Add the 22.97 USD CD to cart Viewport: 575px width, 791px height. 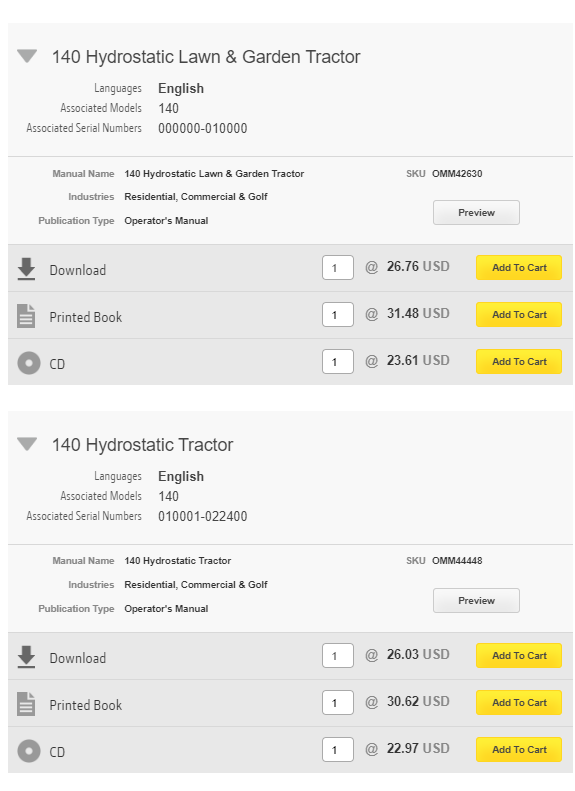(x=519, y=749)
